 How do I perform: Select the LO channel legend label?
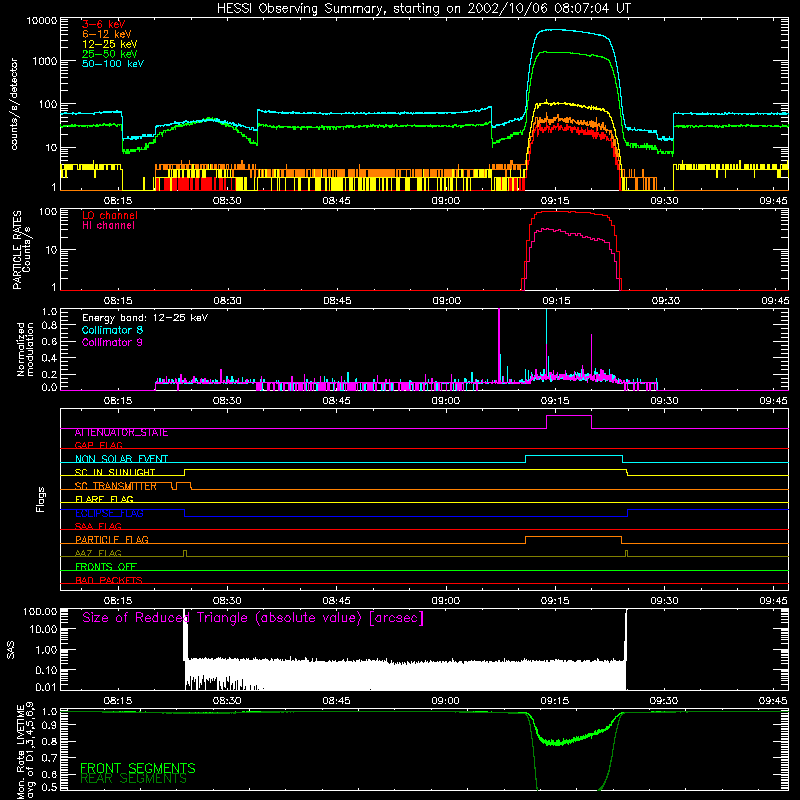(x=110, y=215)
